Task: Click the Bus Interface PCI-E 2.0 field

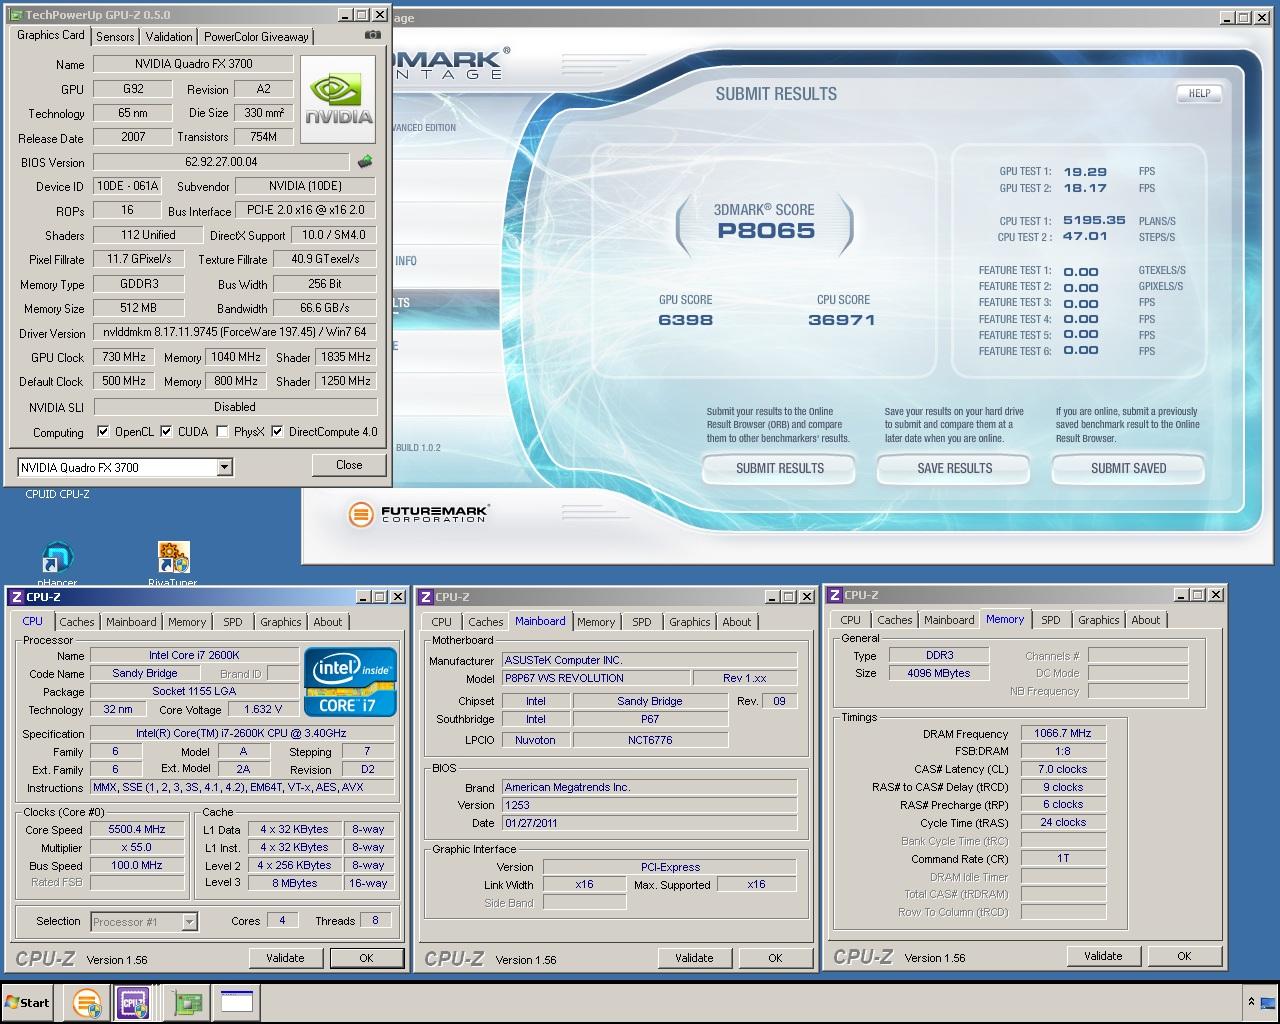Action: tap(306, 210)
